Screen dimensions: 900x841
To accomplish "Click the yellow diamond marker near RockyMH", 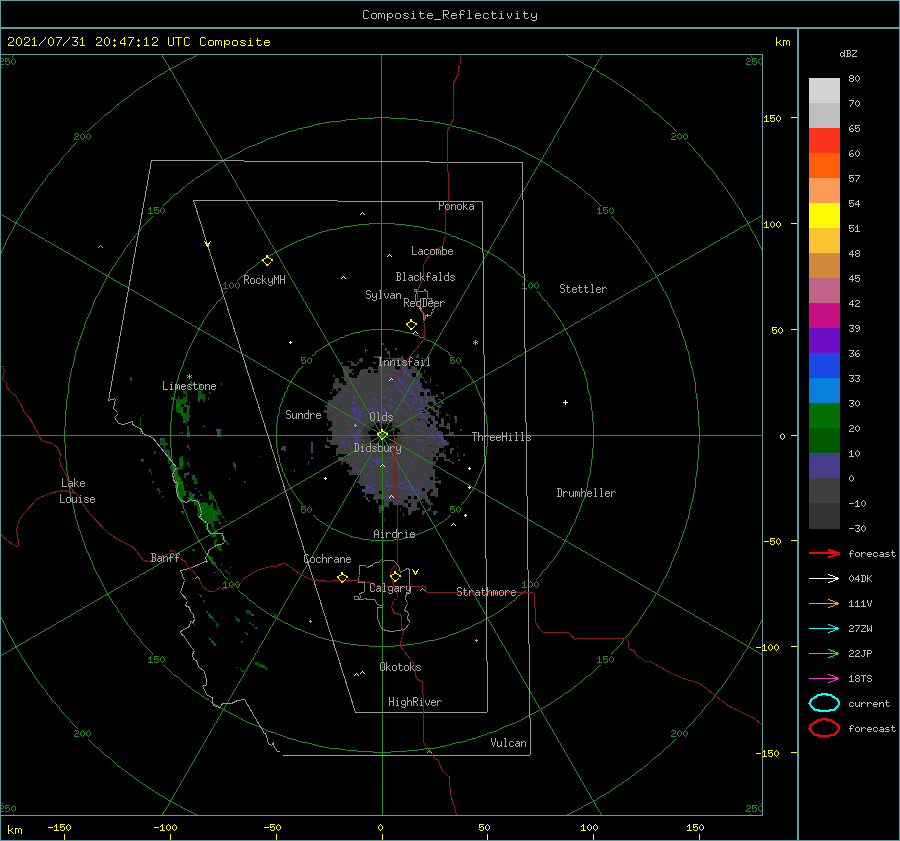I will coord(267,261).
